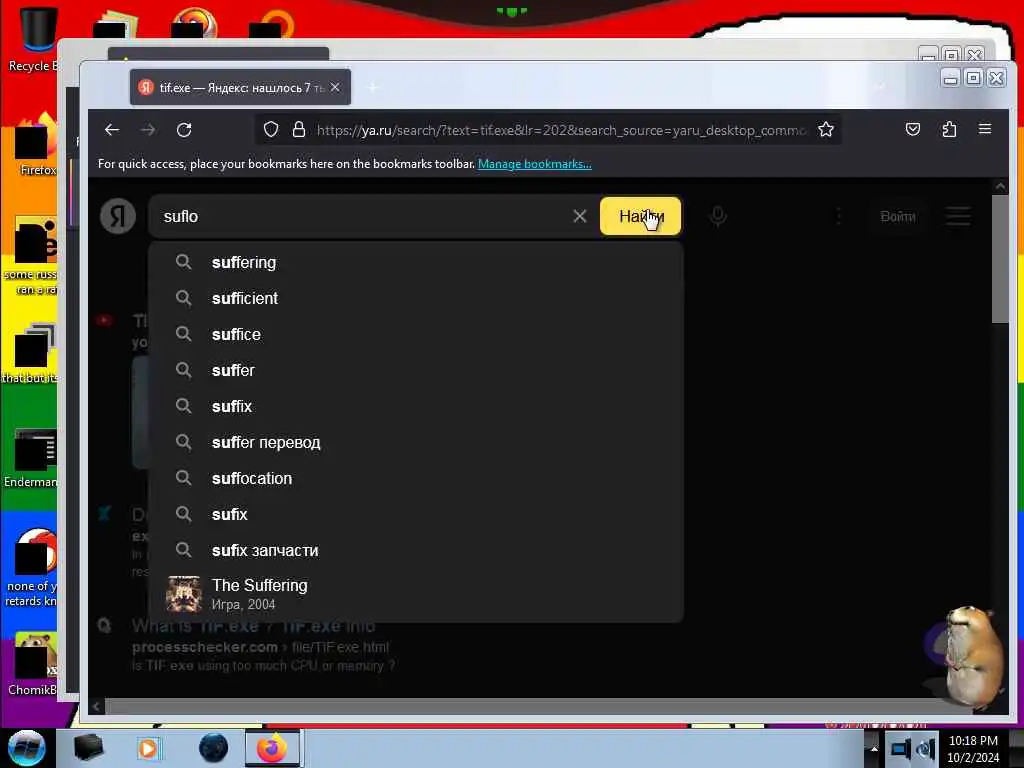Open Firefox in the taskbar
The image size is (1024, 768).
pos(272,748)
